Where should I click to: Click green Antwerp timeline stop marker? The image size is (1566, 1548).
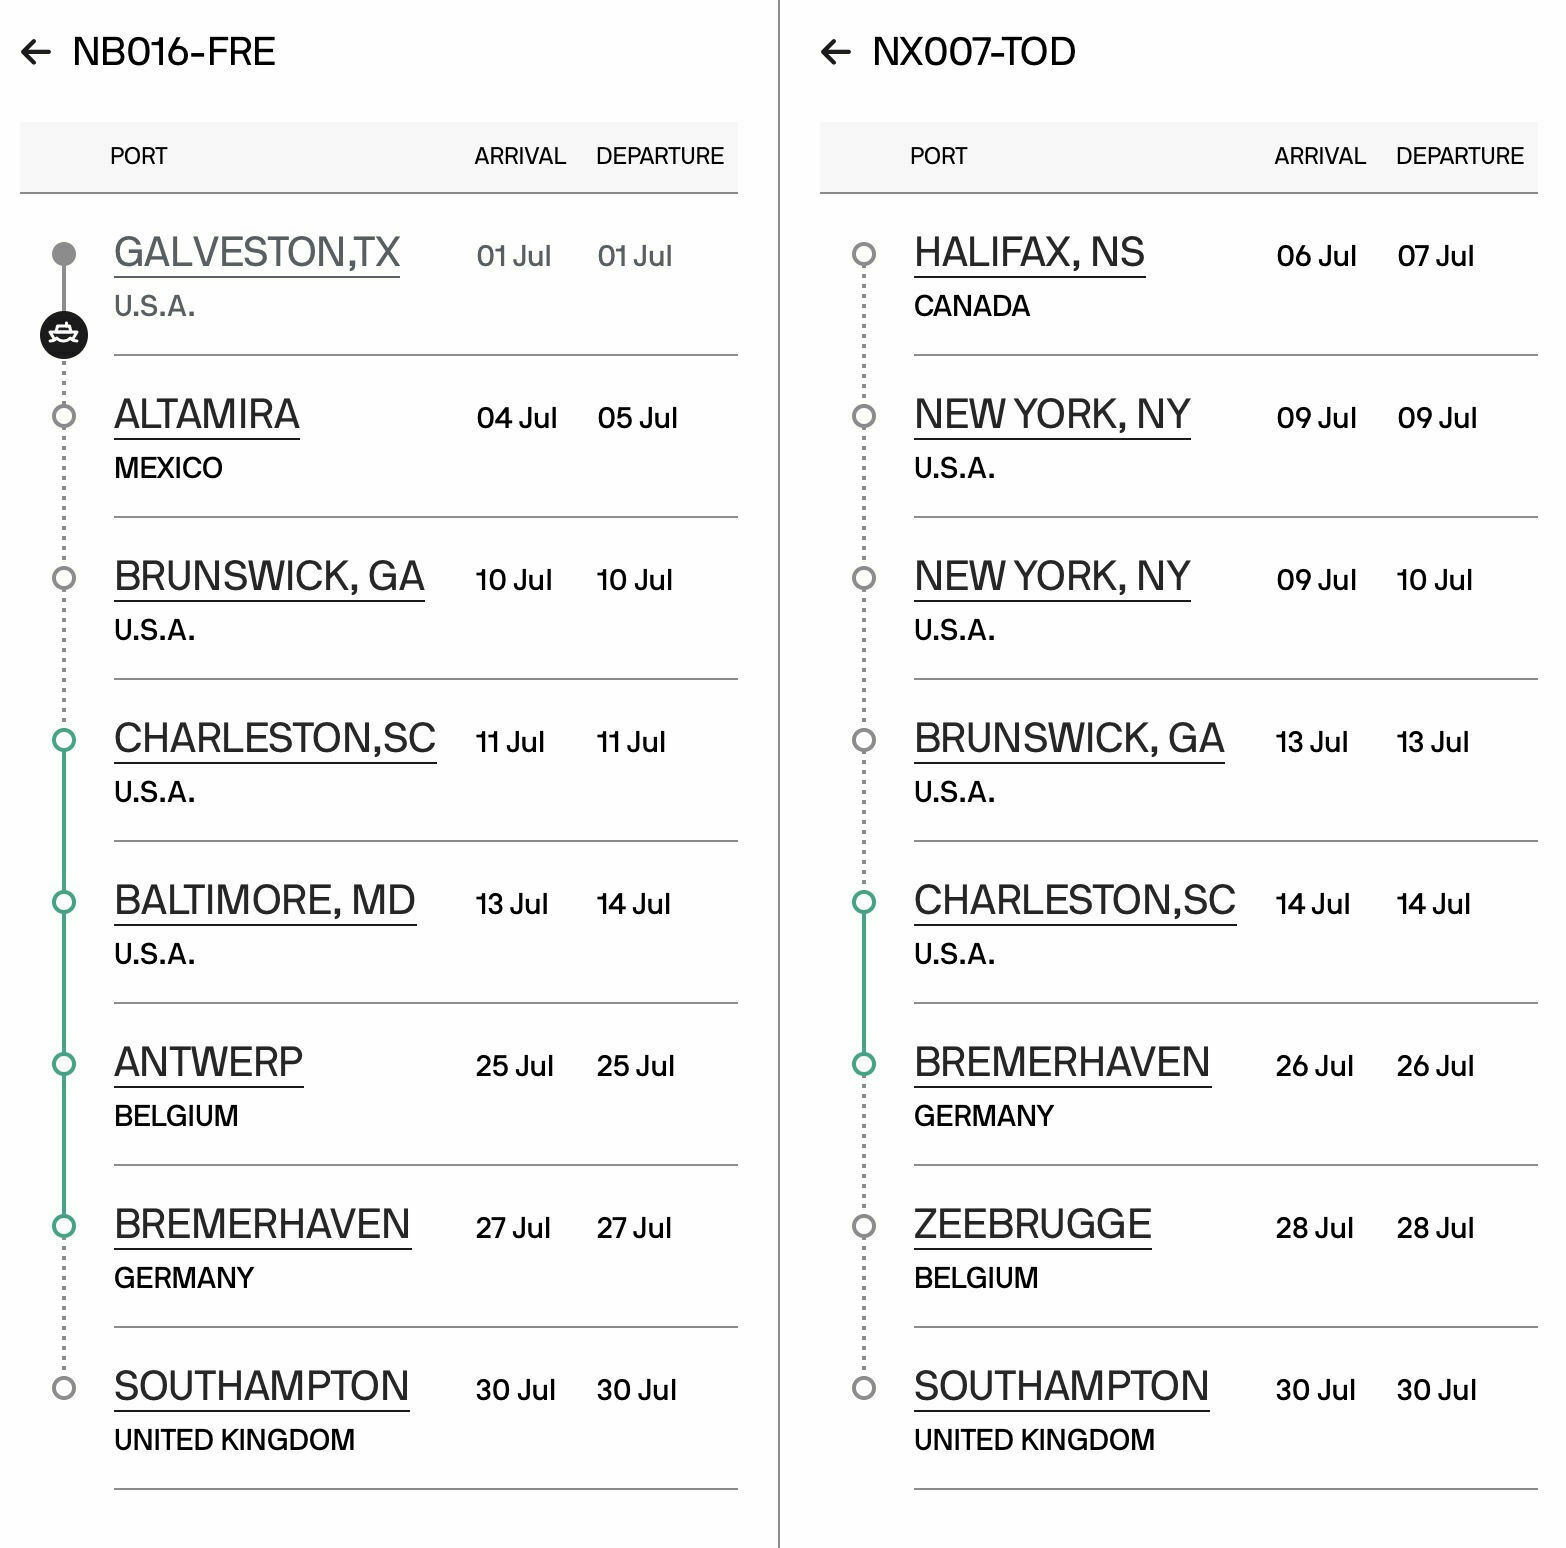tap(64, 1064)
